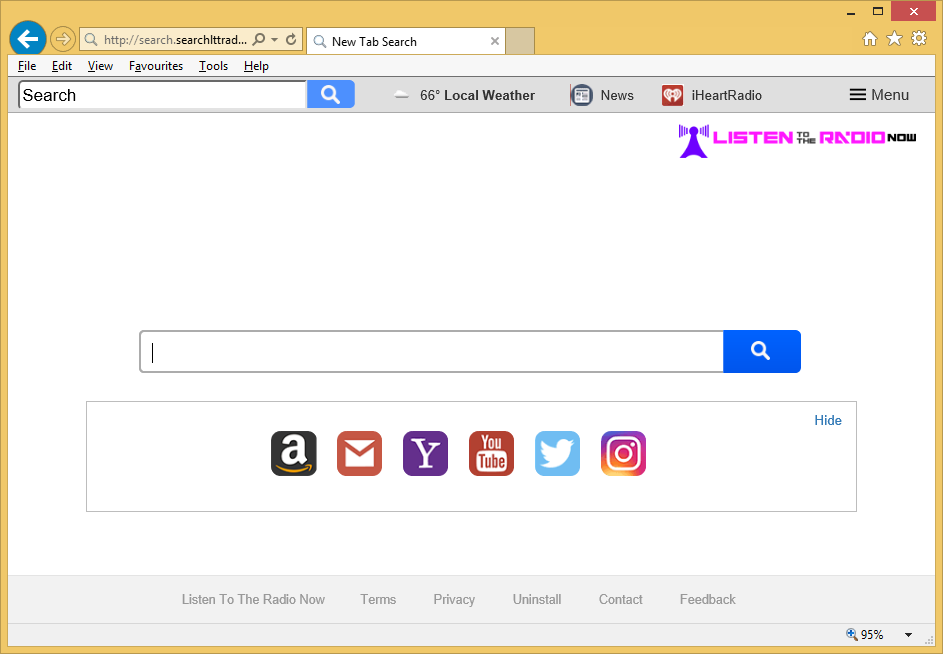
Task: Open the News toolbar link
Action: coord(617,95)
